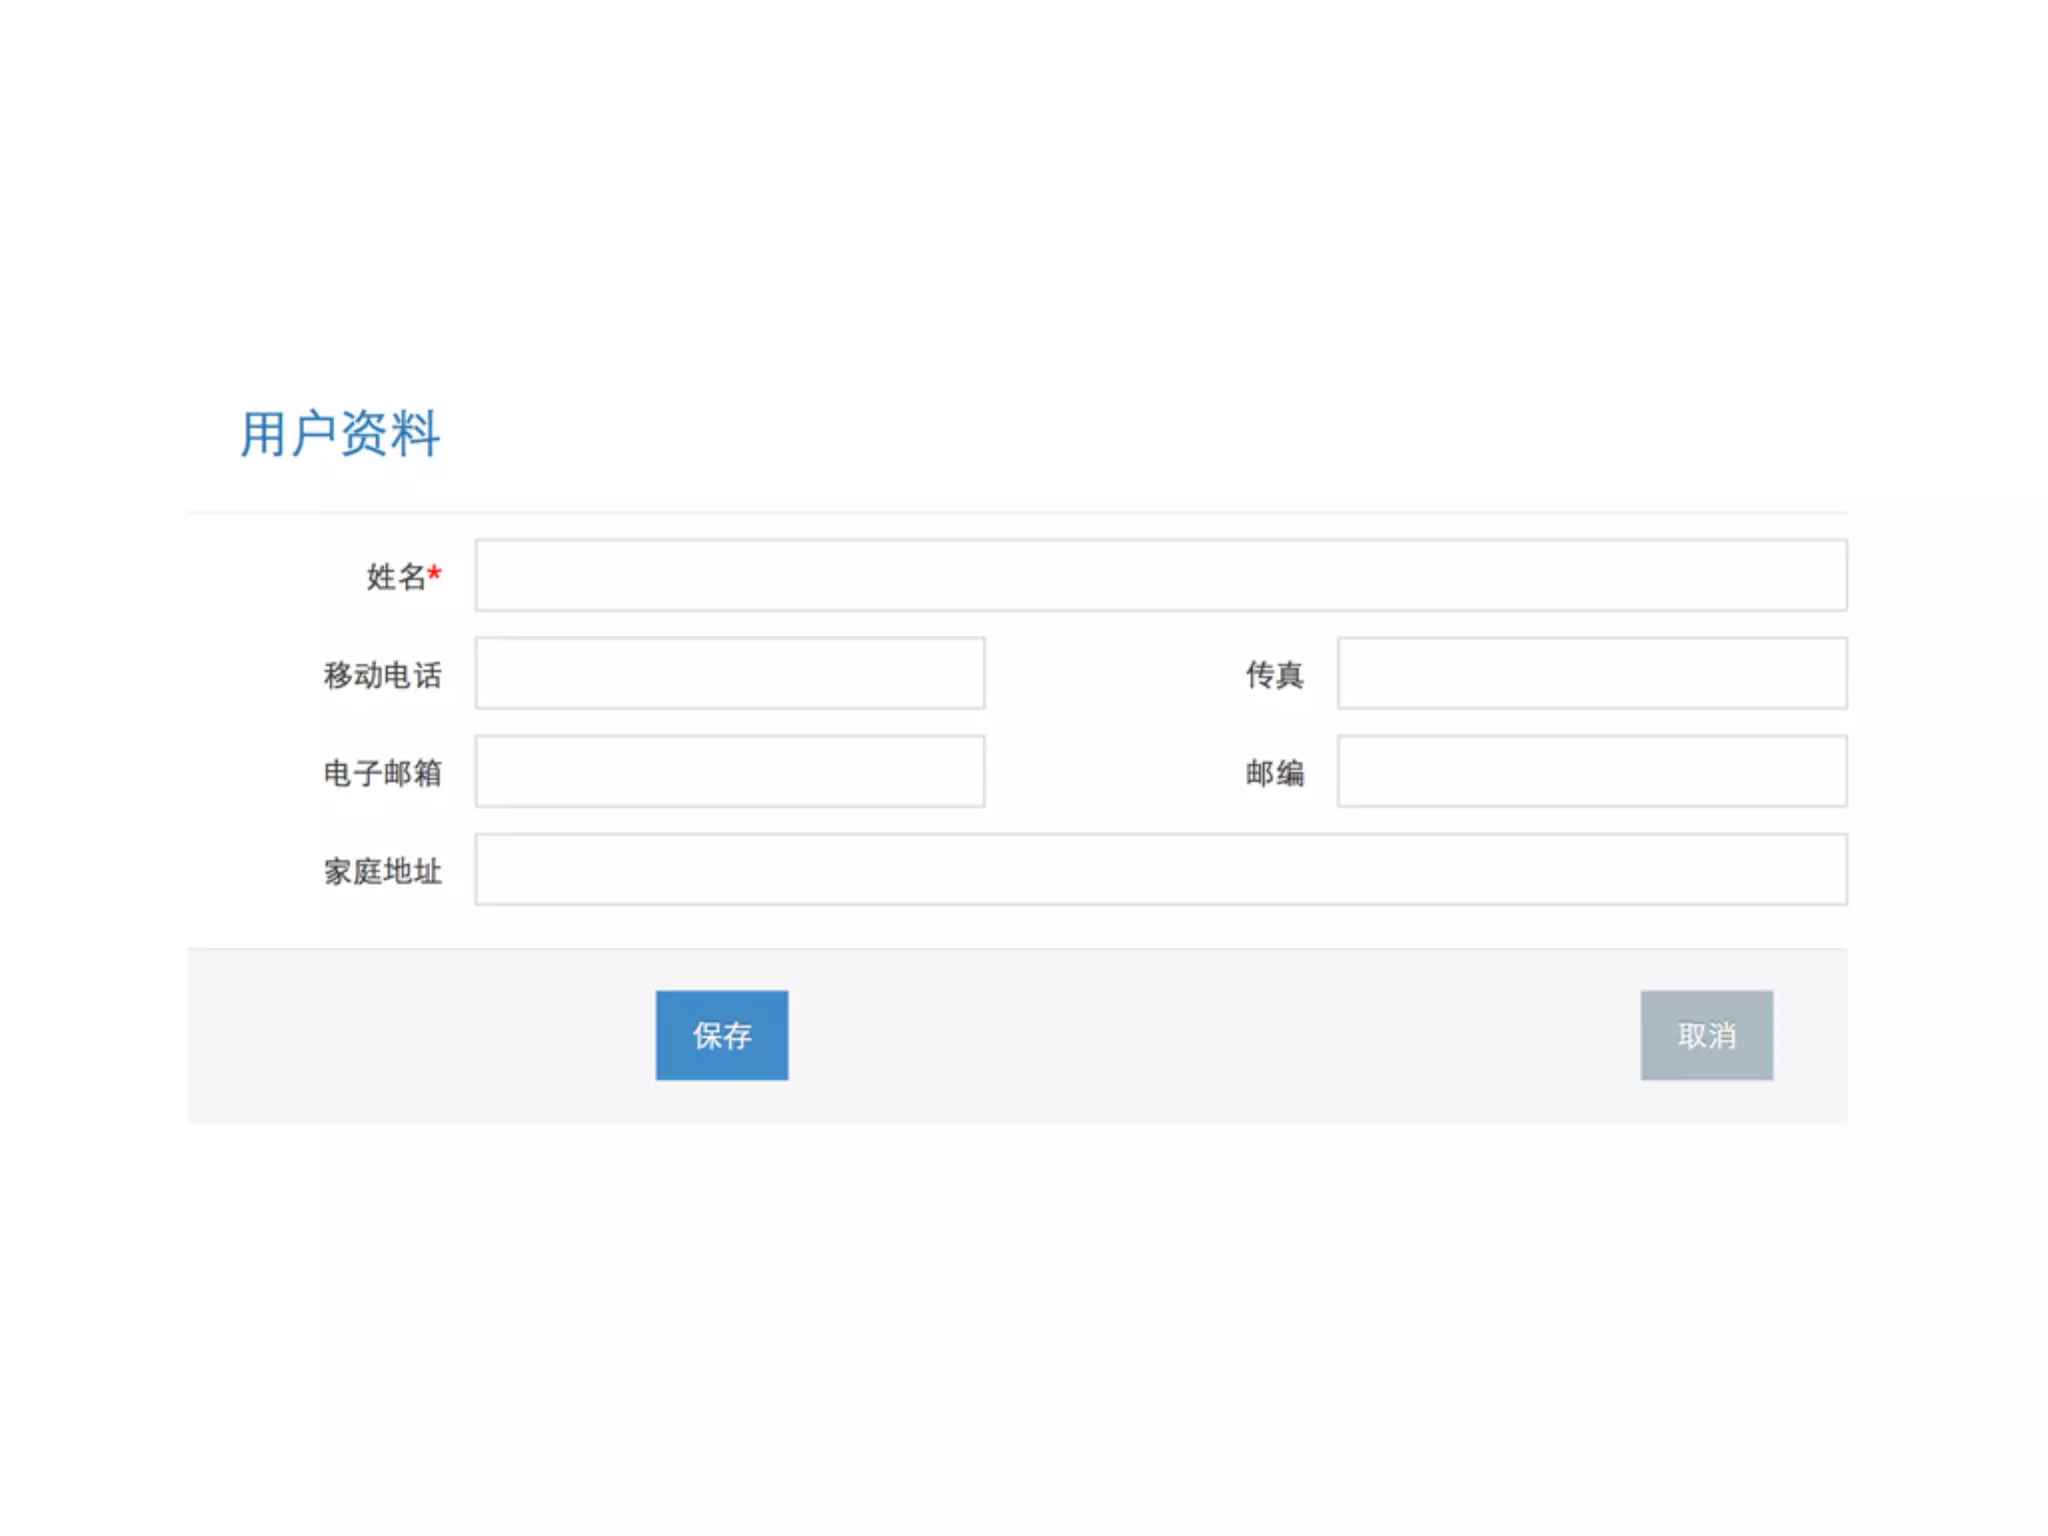The image size is (2048, 1536).
Task: Click the gray 取消 cancel button
Action: [x=1706, y=1035]
